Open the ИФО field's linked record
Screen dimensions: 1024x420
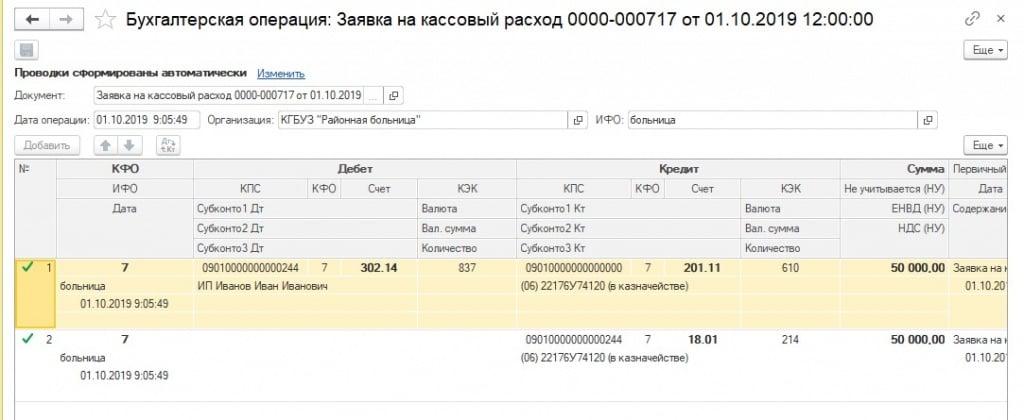(928, 120)
